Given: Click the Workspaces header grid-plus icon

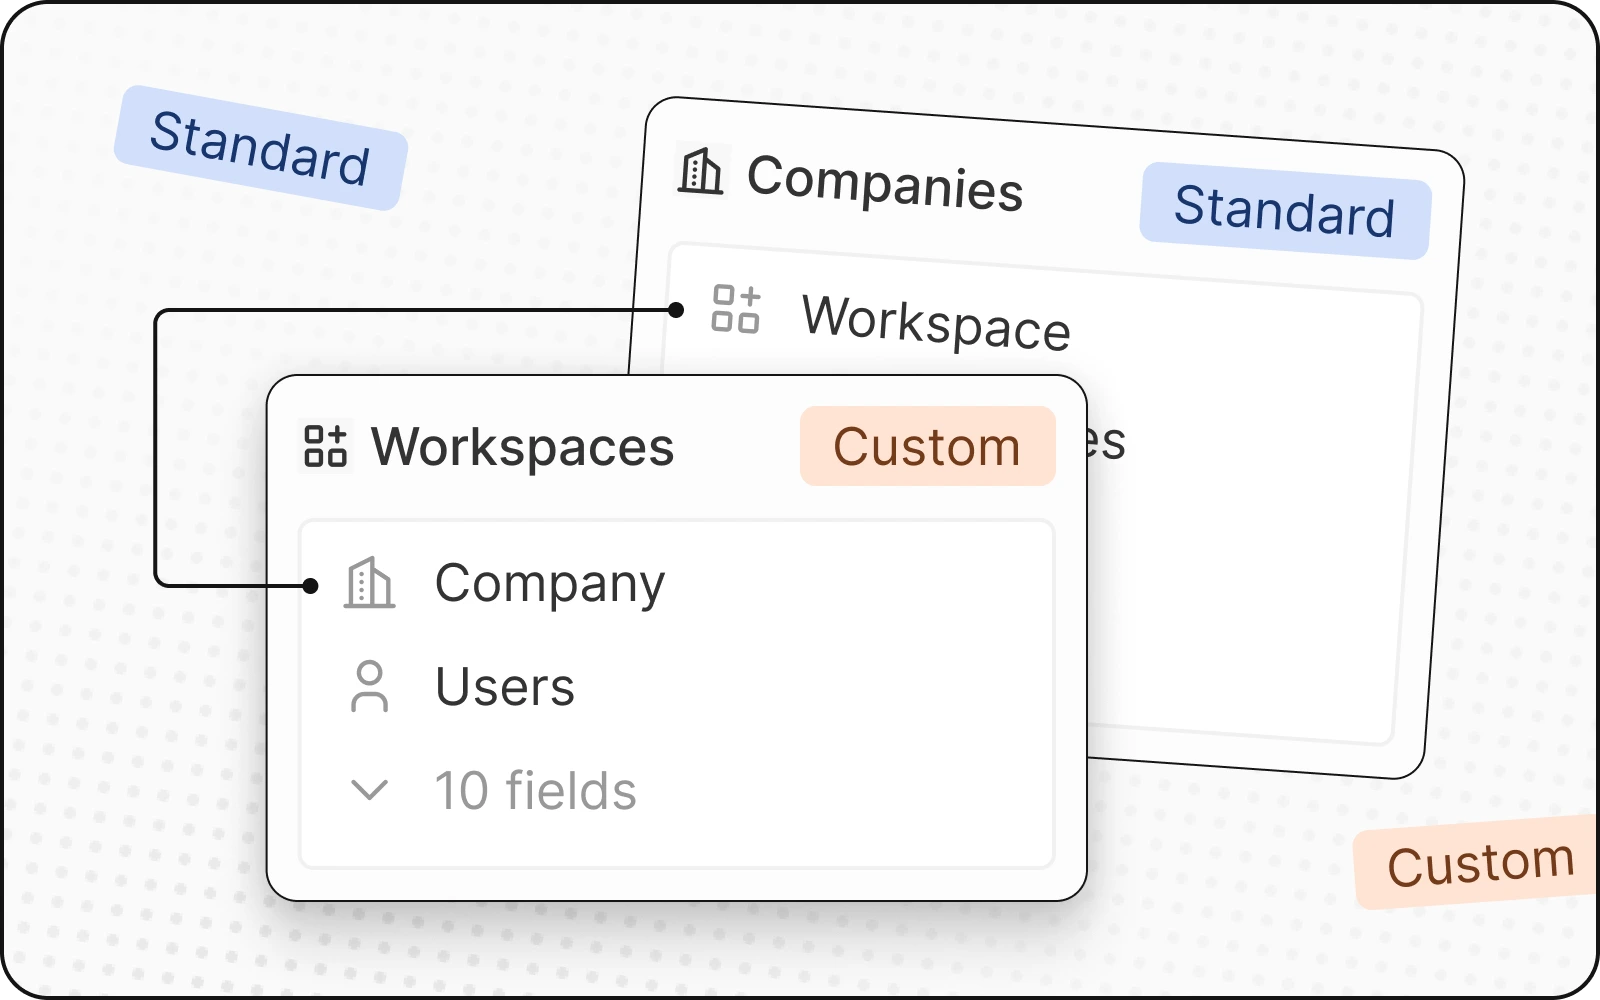Looking at the screenshot, I should point(325,446).
